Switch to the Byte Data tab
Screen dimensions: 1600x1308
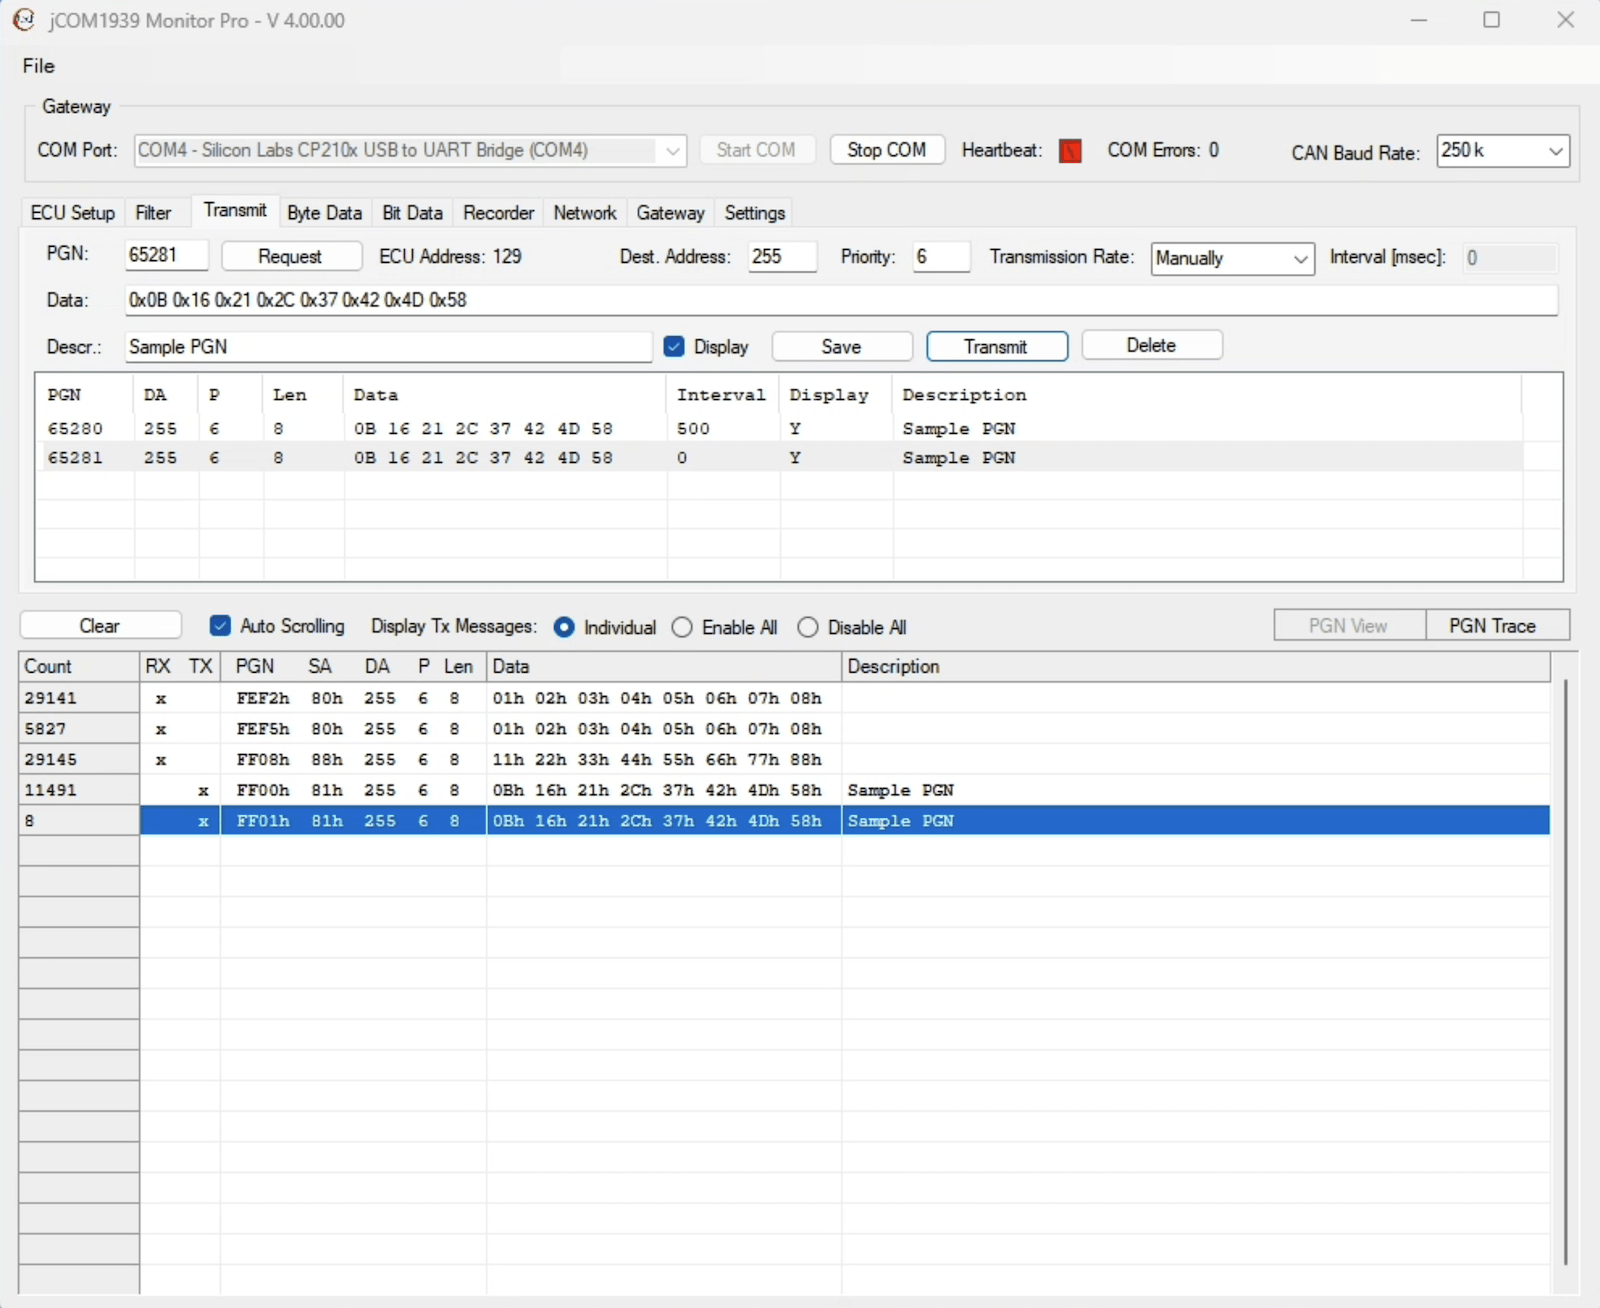point(324,213)
